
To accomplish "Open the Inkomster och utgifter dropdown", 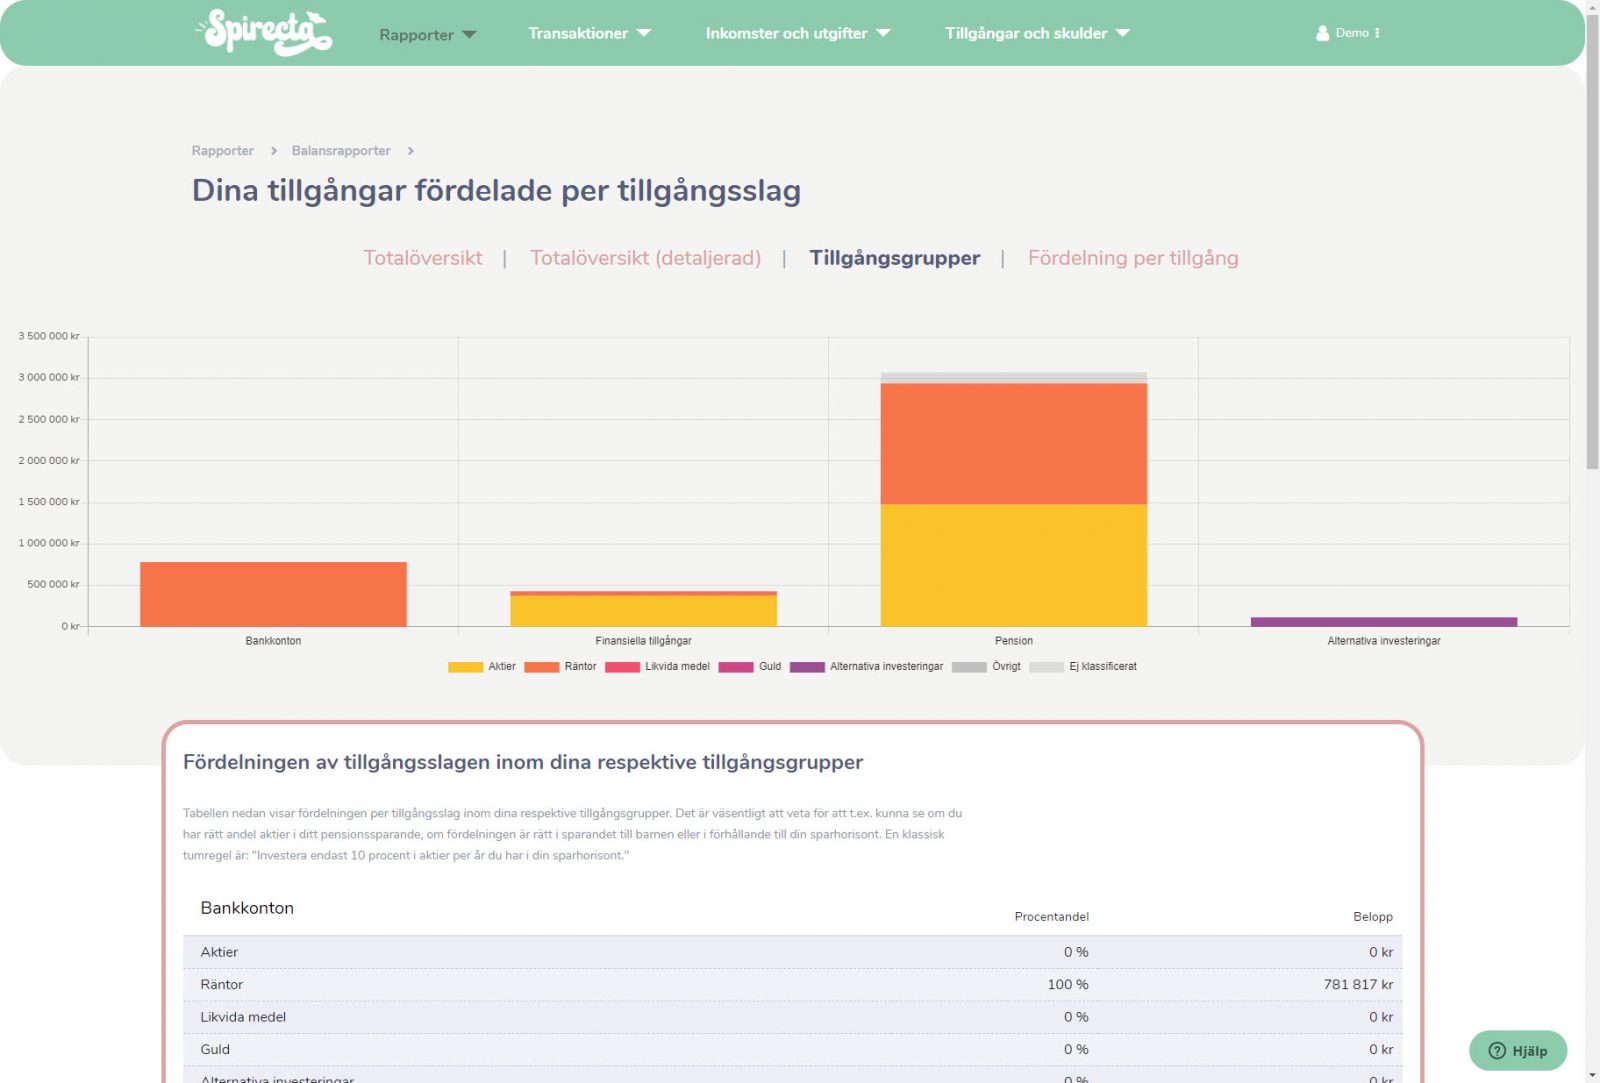I will click(x=796, y=33).
